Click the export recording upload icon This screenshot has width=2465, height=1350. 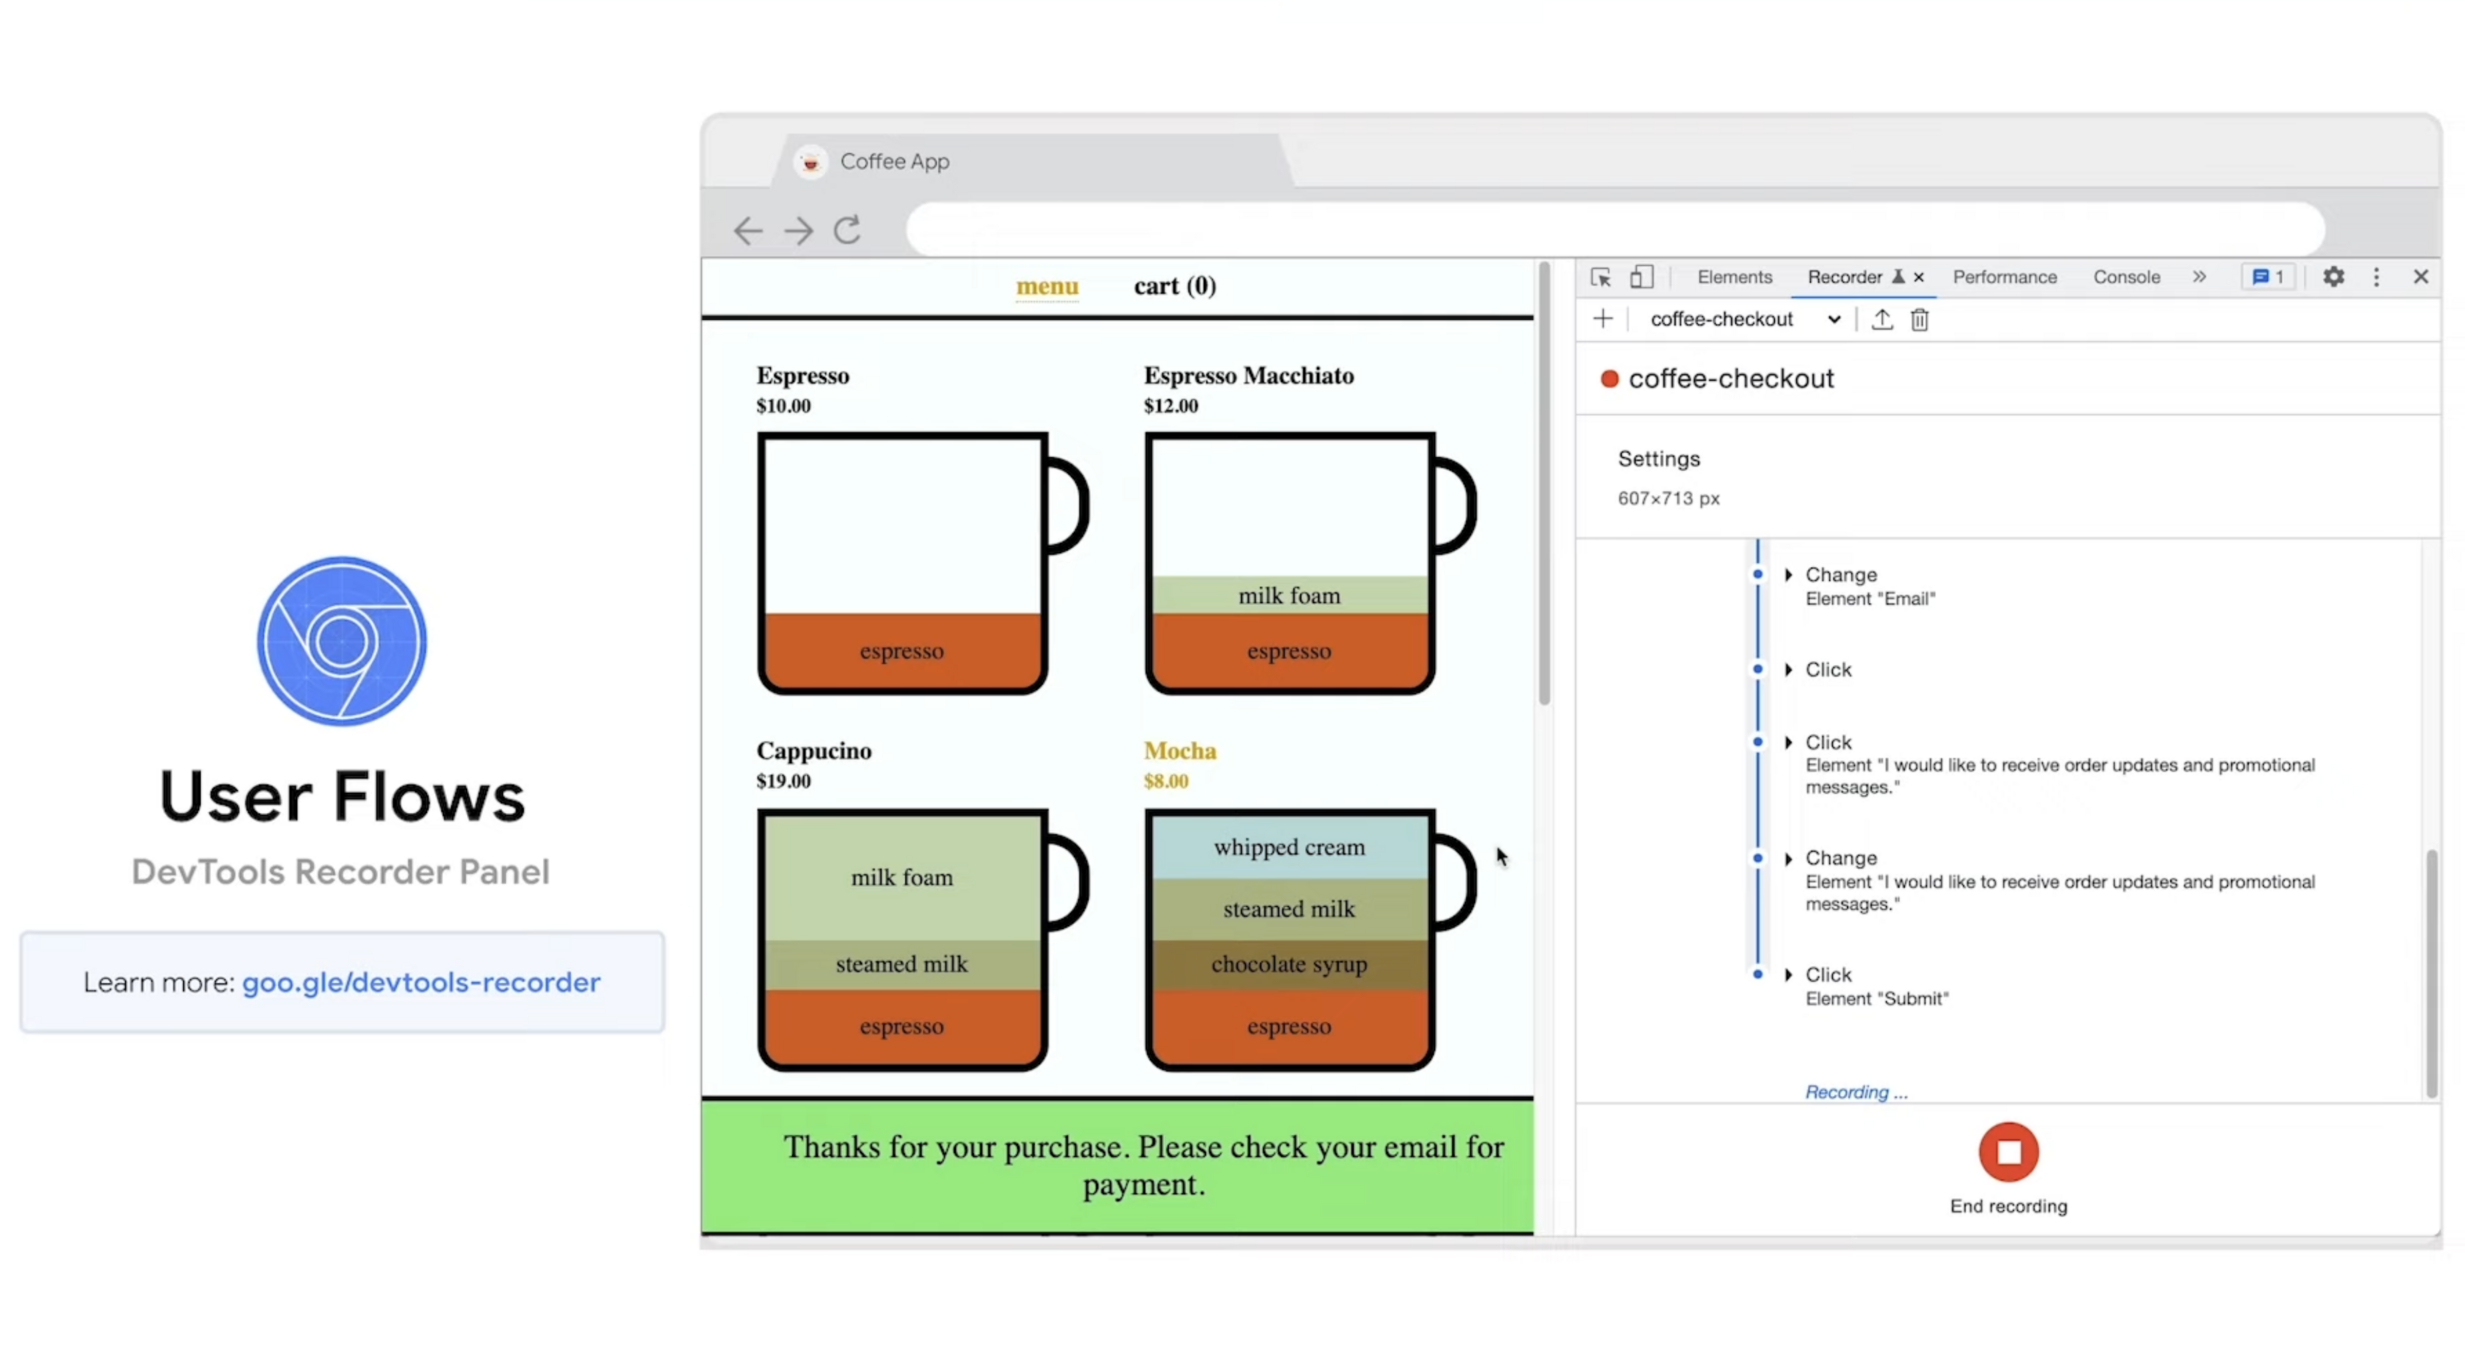pos(1881,319)
